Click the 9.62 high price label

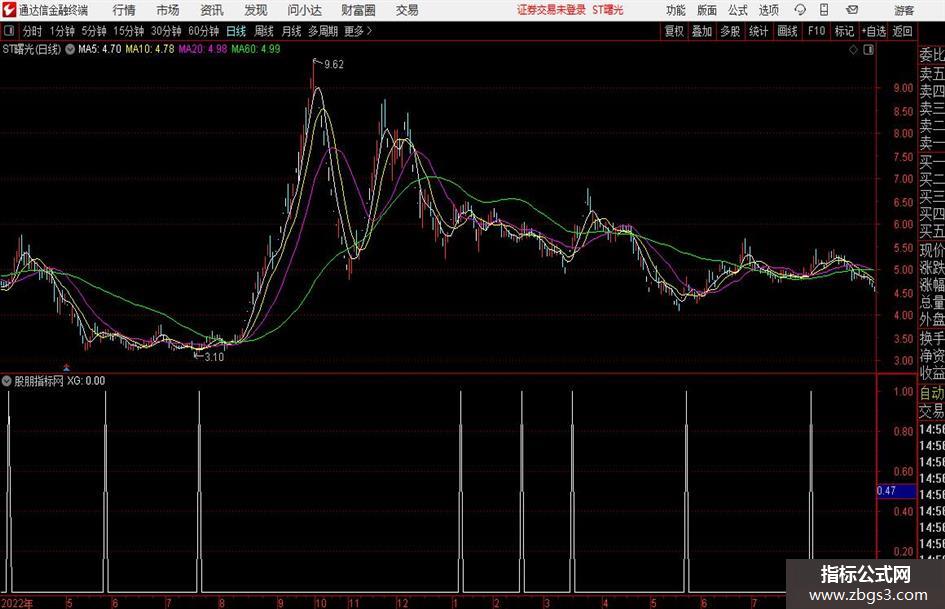pyautogui.click(x=334, y=65)
